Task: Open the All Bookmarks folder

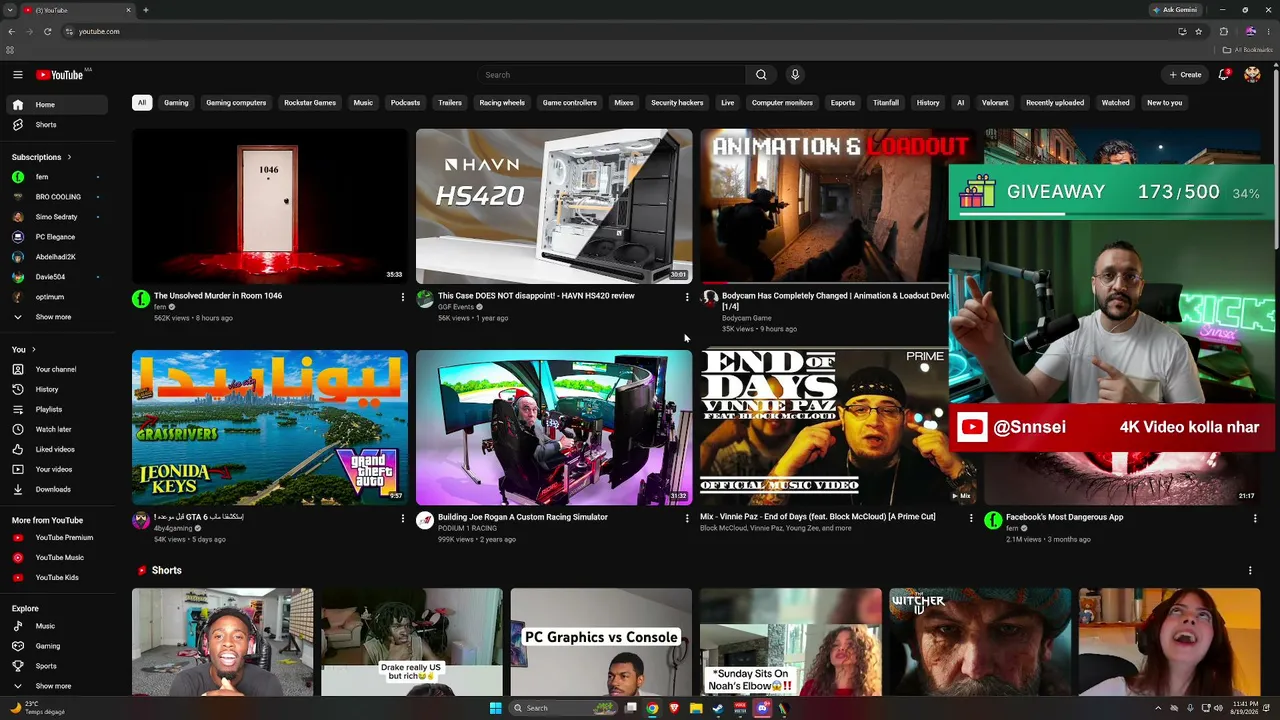Action: tap(1247, 50)
